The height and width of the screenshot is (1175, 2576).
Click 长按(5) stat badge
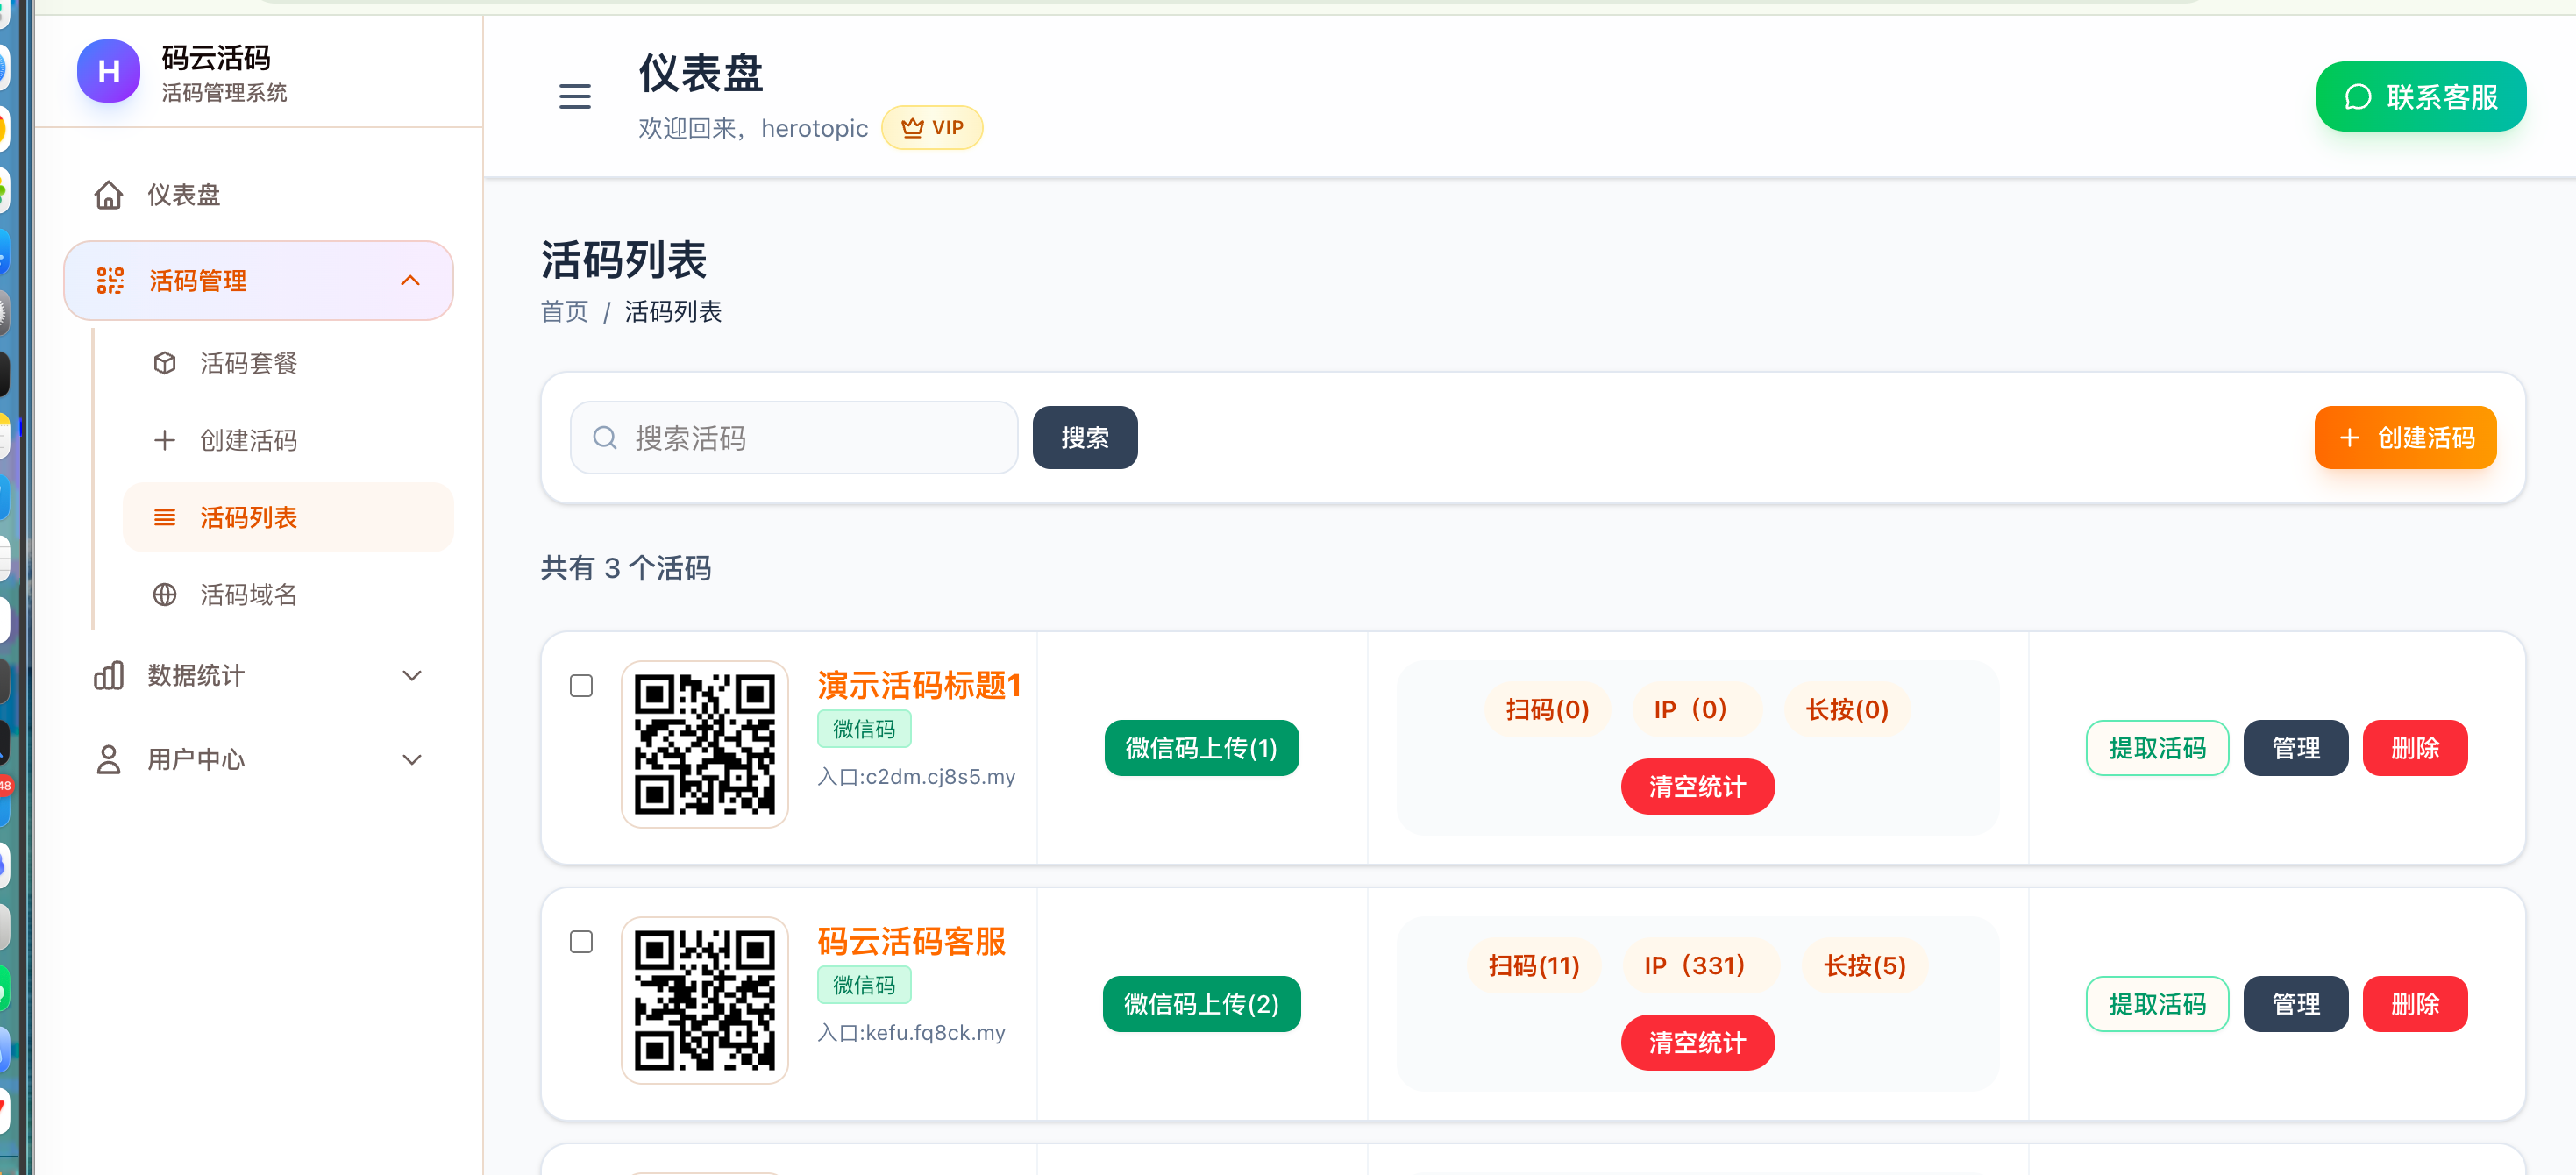click(x=1864, y=966)
